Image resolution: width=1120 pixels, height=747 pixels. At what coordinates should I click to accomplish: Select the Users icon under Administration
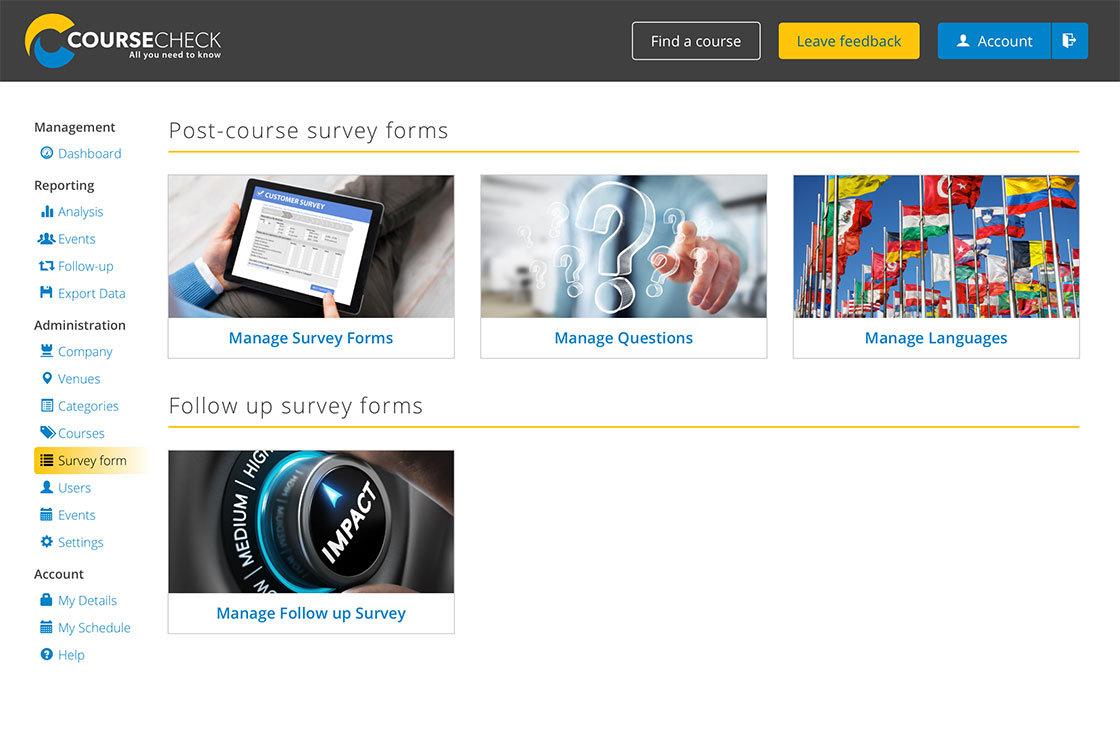[x=45, y=488]
